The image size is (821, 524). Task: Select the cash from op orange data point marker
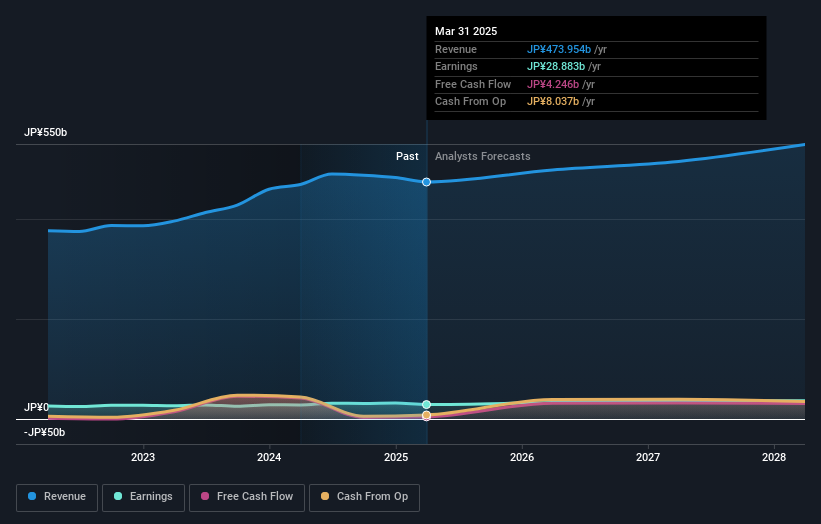[426, 415]
